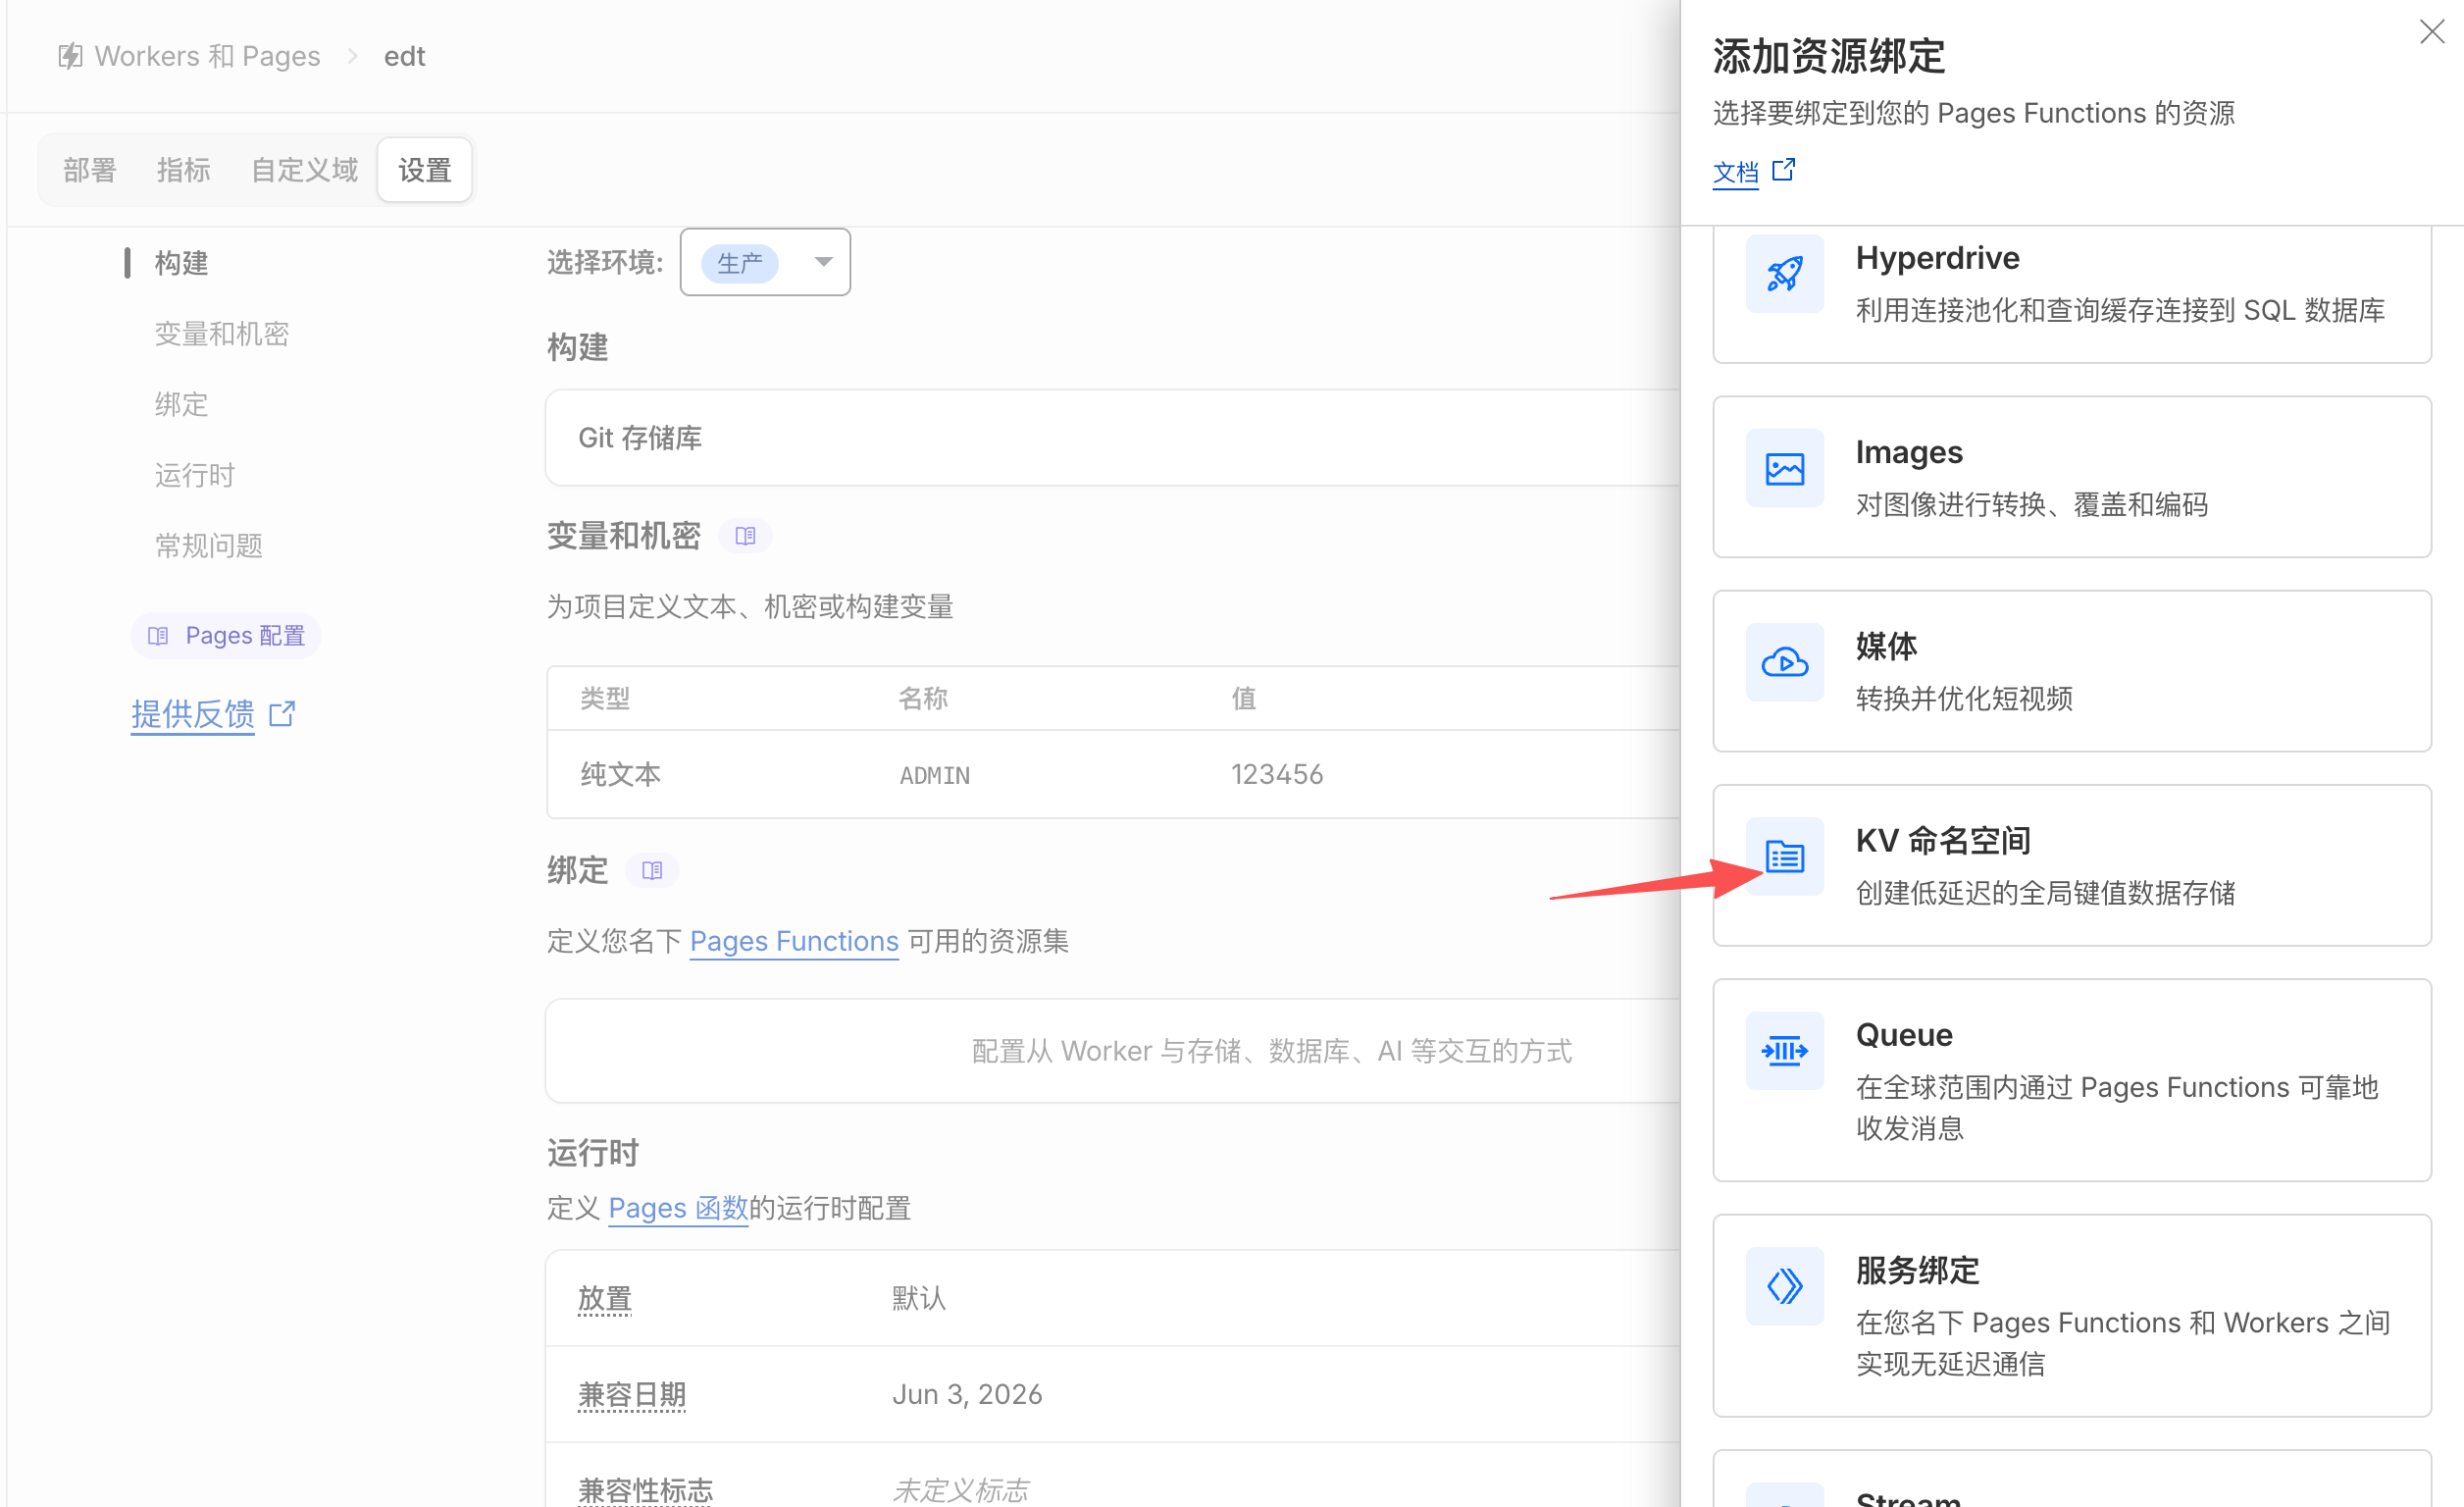Switch to the 部署 tab
Image resolution: width=2464 pixels, height=1507 pixels.
coord(90,170)
